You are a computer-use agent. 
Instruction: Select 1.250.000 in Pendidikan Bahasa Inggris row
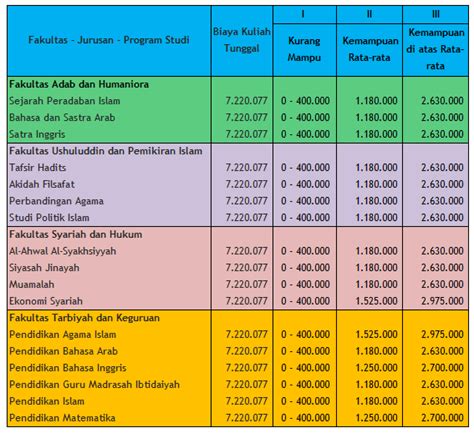coord(376,368)
